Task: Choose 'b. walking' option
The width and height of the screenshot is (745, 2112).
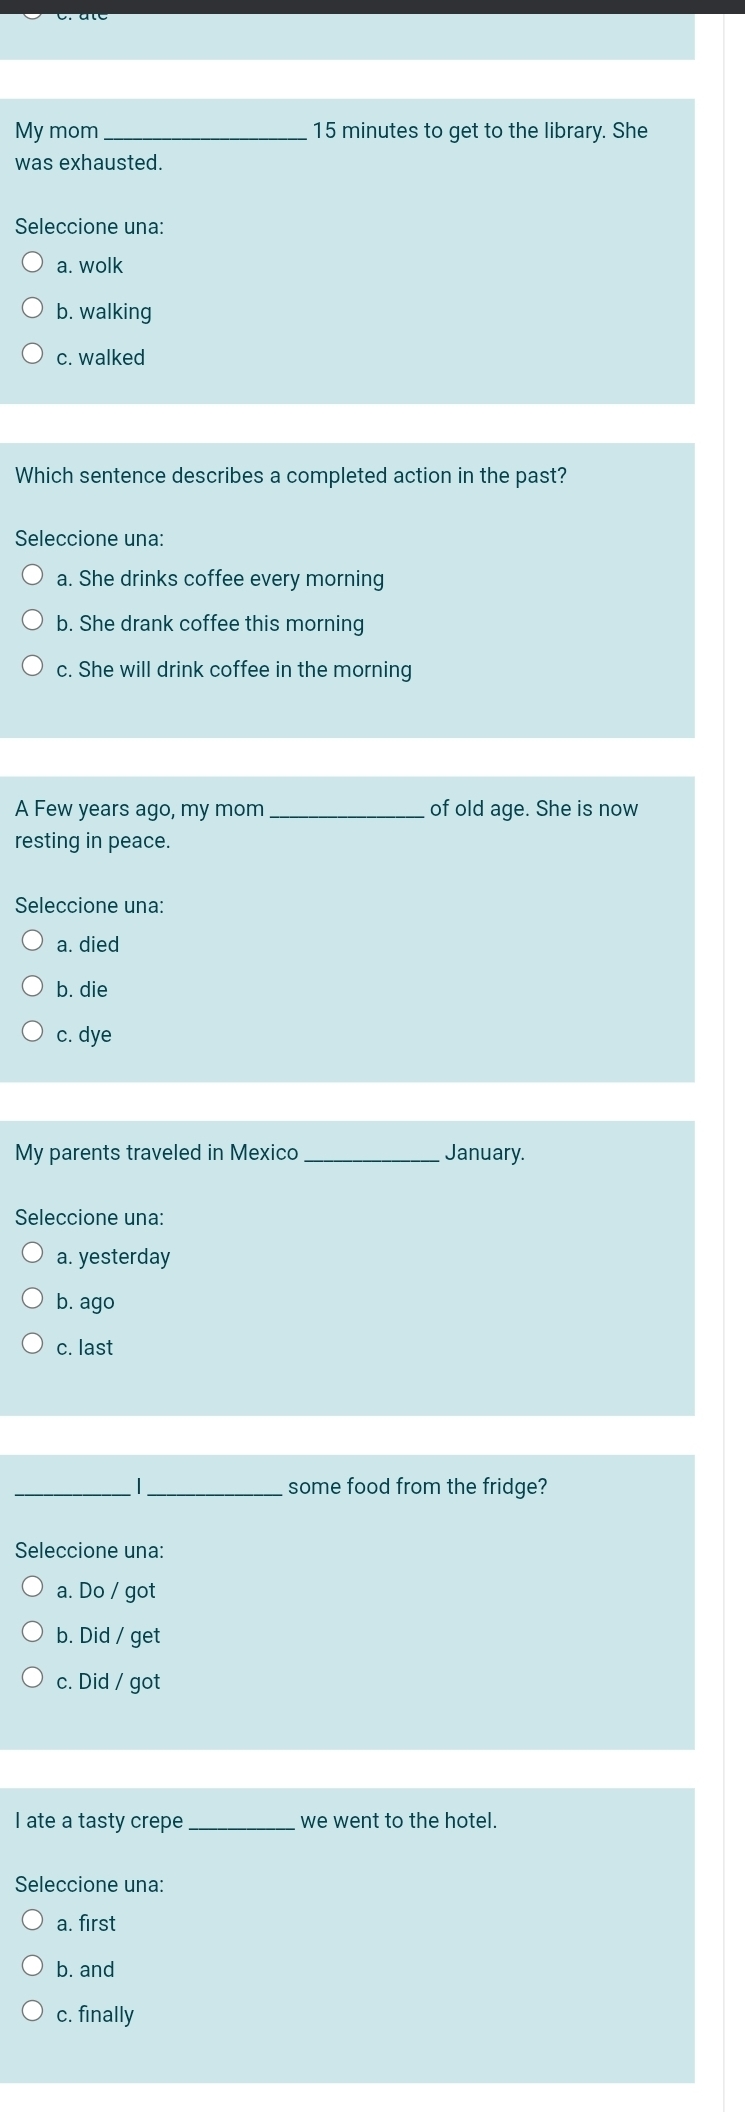Action: point(33,310)
